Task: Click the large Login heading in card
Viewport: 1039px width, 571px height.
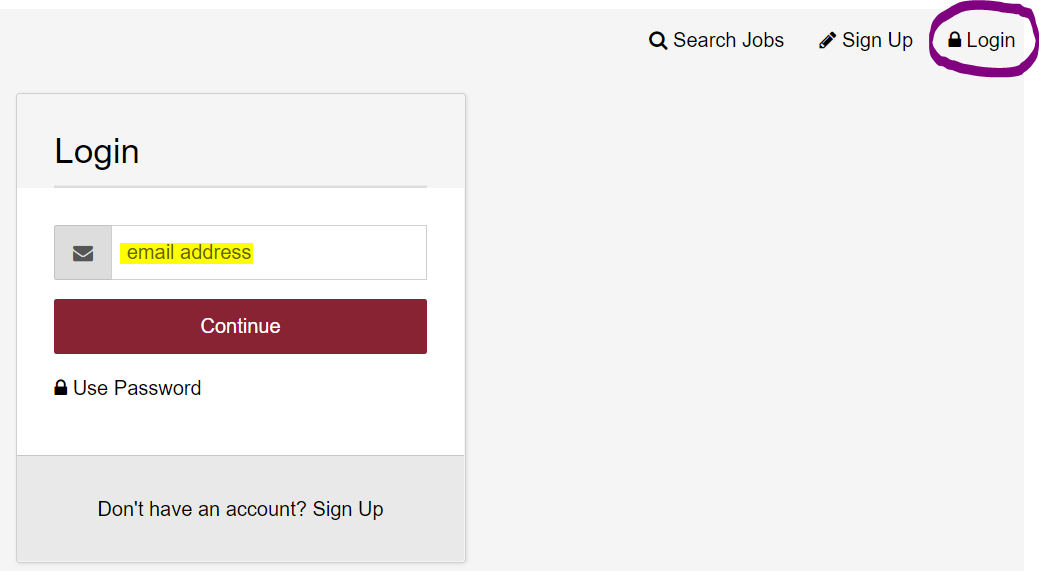Action: click(97, 152)
